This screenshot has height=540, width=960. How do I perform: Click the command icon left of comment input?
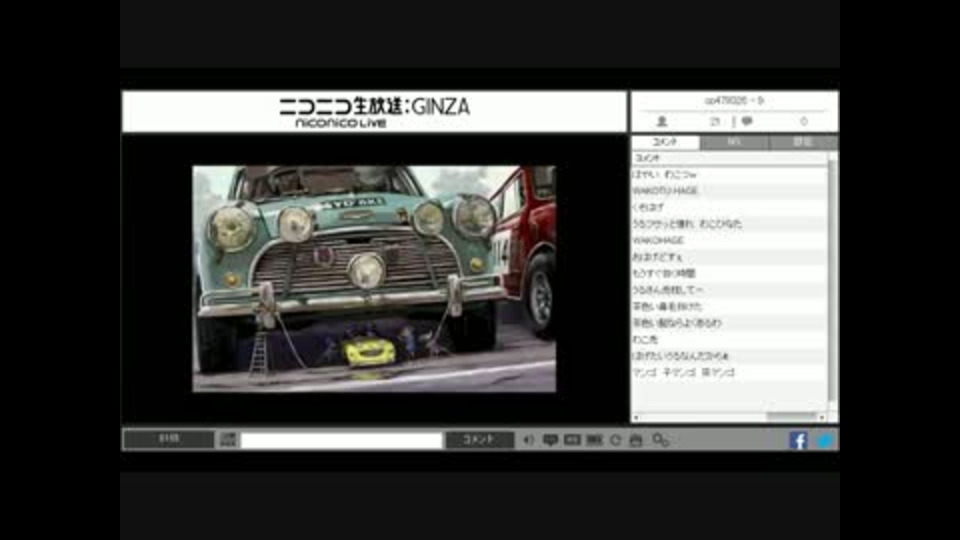click(228, 440)
